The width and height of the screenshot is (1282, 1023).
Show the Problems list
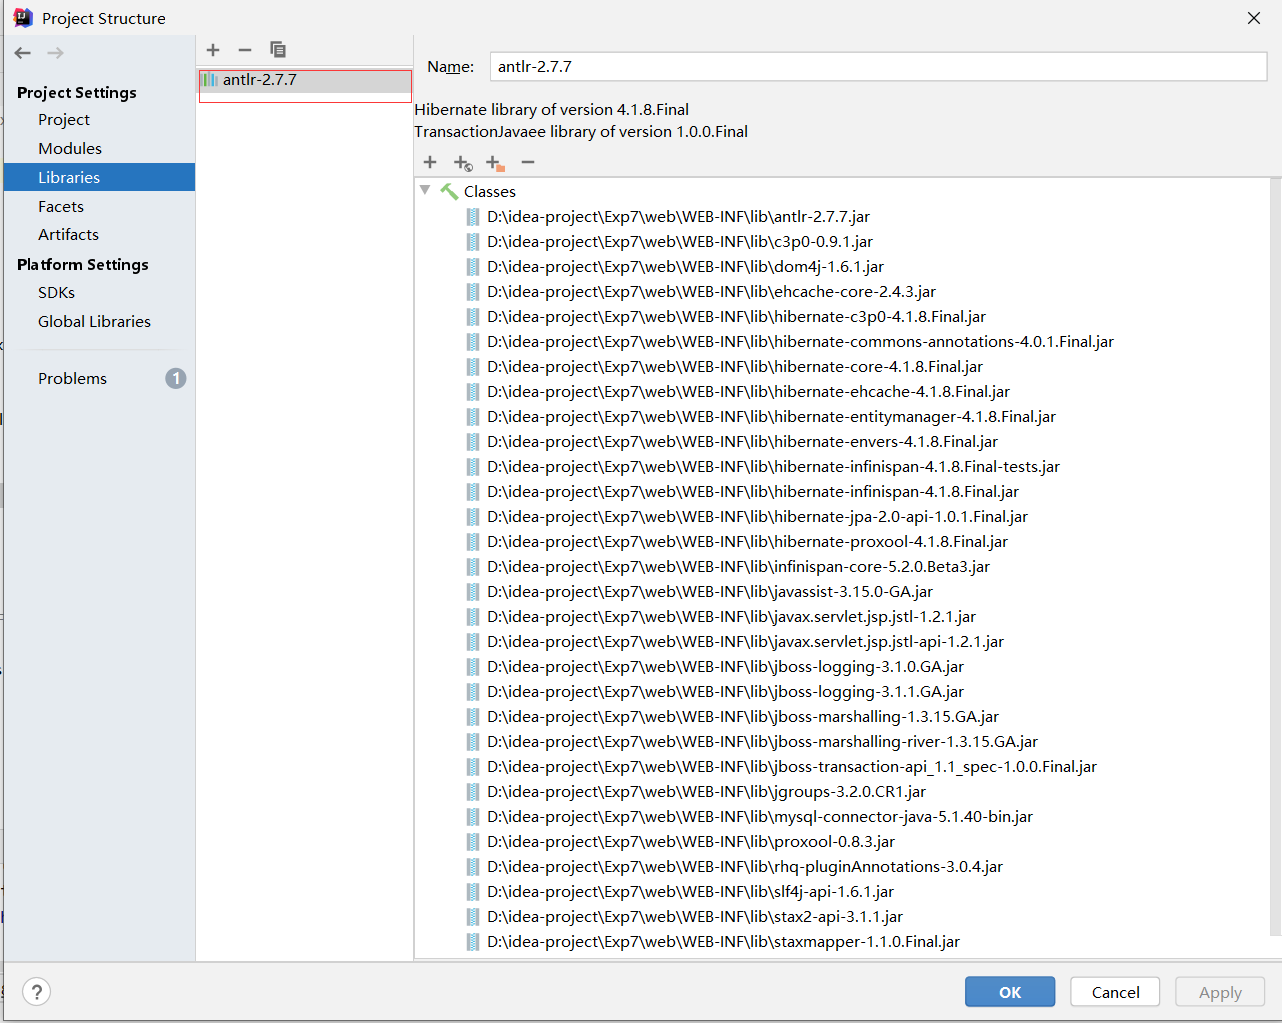[72, 379]
